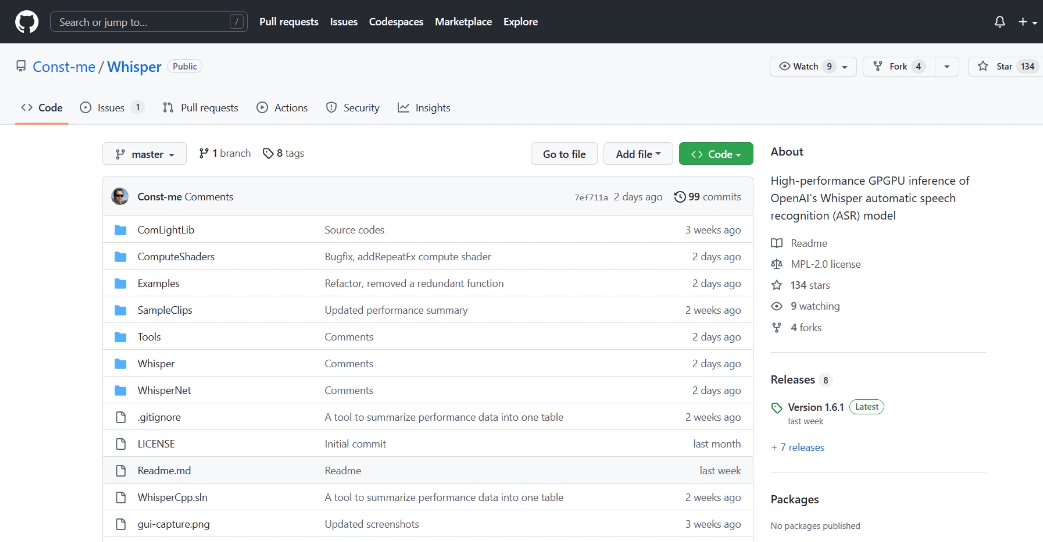
Task: Expand the Fork options dropdown arrow
Action: tap(947, 67)
